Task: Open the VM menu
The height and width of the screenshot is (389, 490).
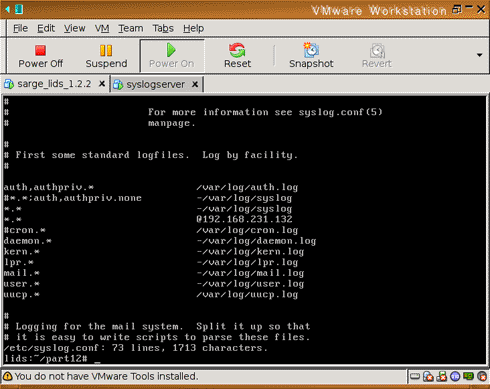Action: [x=102, y=28]
